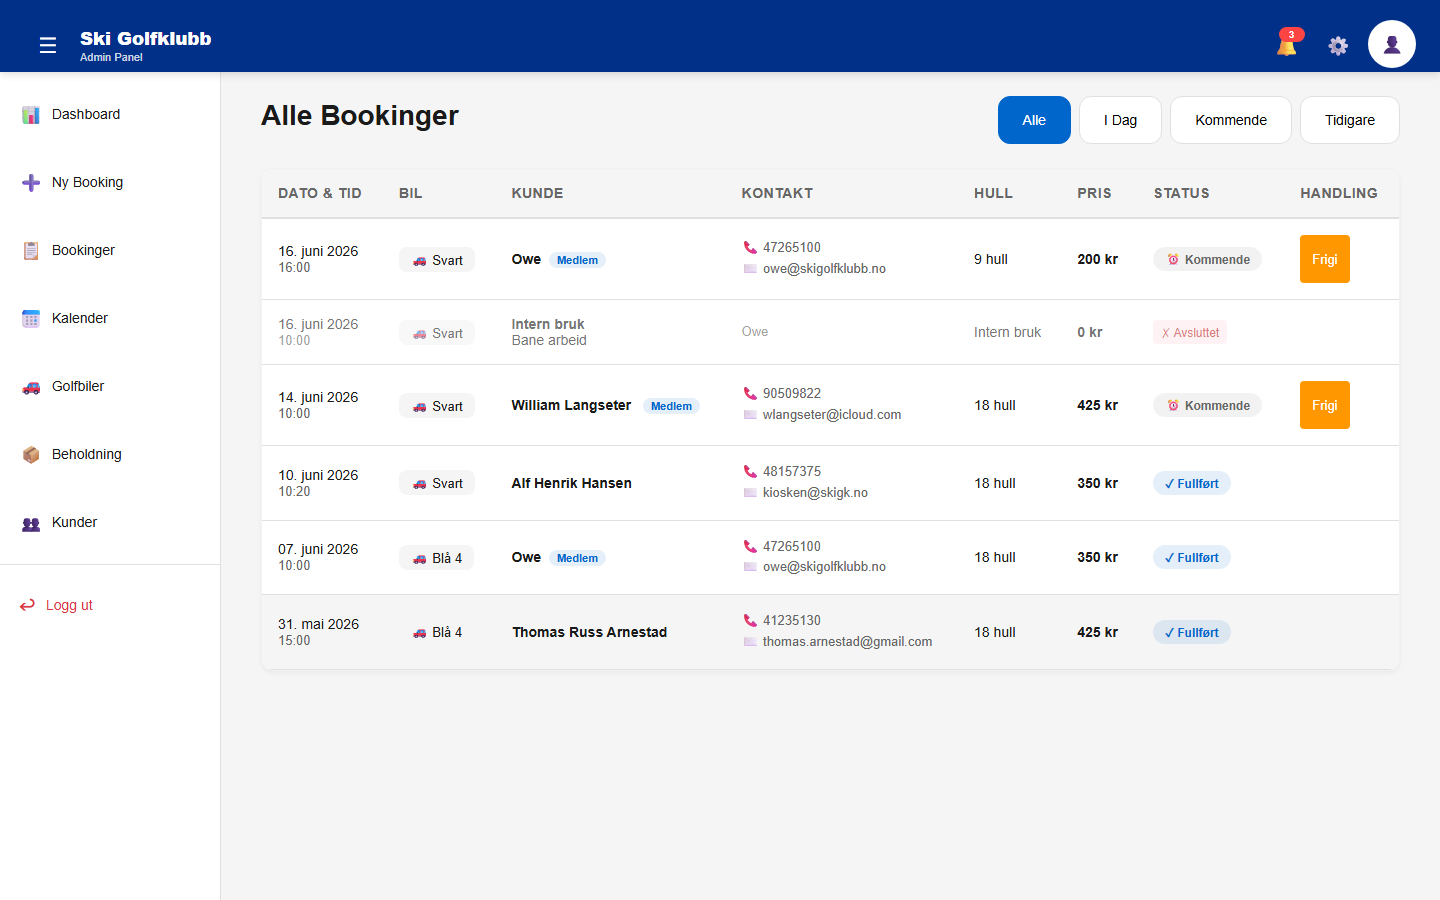The height and width of the screenshot is (900, 1440).
Task: Show Kommende bookings filter
Action: point(1231,120)
